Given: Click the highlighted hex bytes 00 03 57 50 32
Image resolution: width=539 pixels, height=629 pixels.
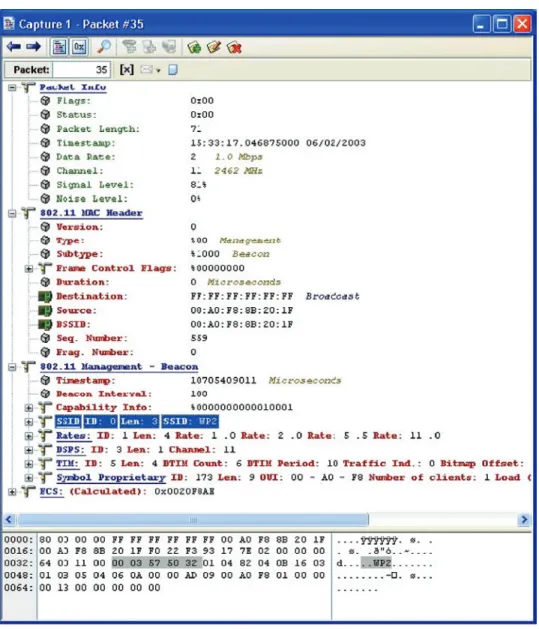Looking at the screenshot, I should click(157, 564).
